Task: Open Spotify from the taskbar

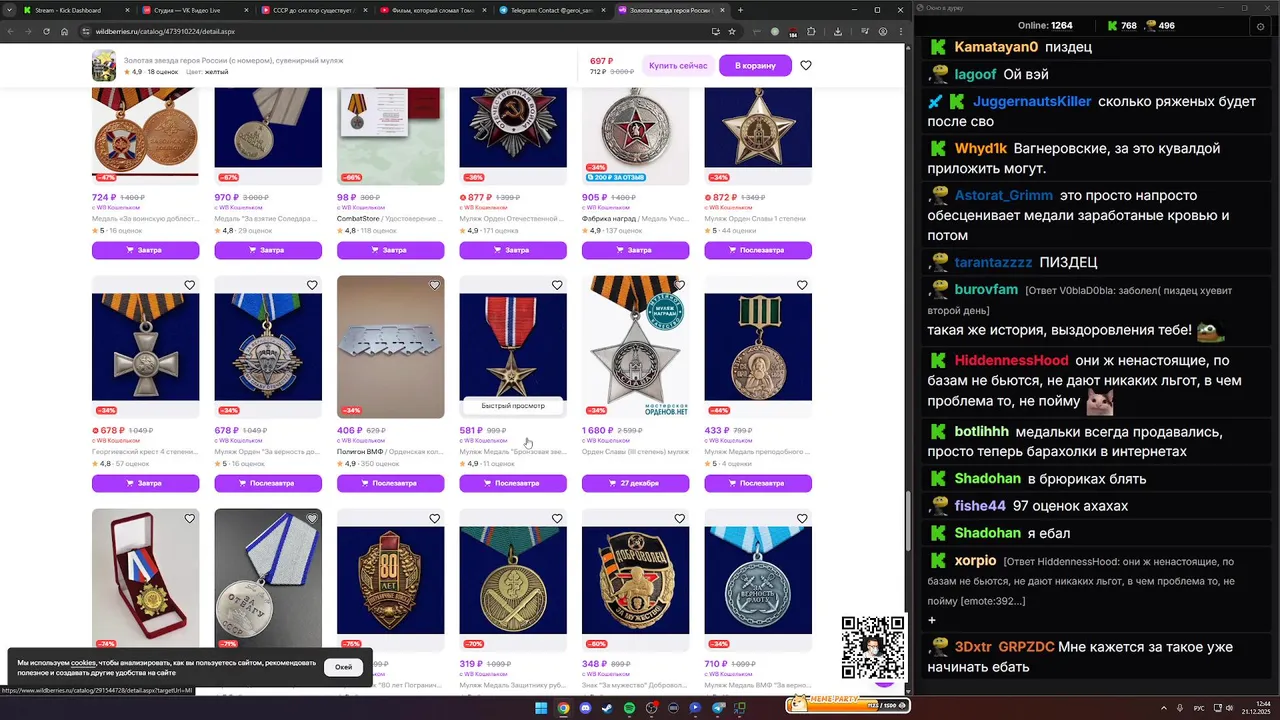Action: 629,708
